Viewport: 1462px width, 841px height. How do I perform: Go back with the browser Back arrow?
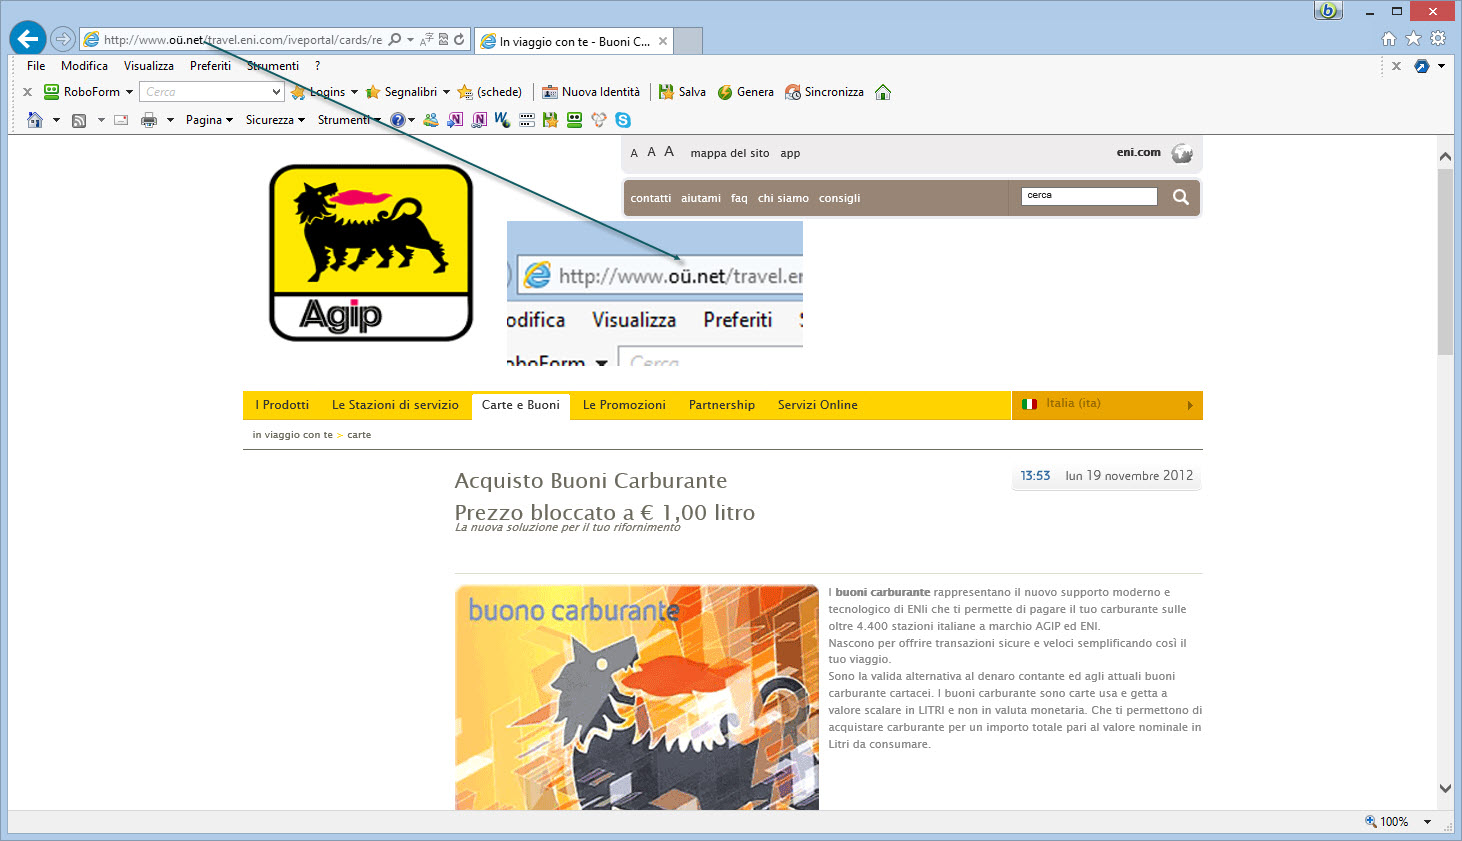(28, 39)
